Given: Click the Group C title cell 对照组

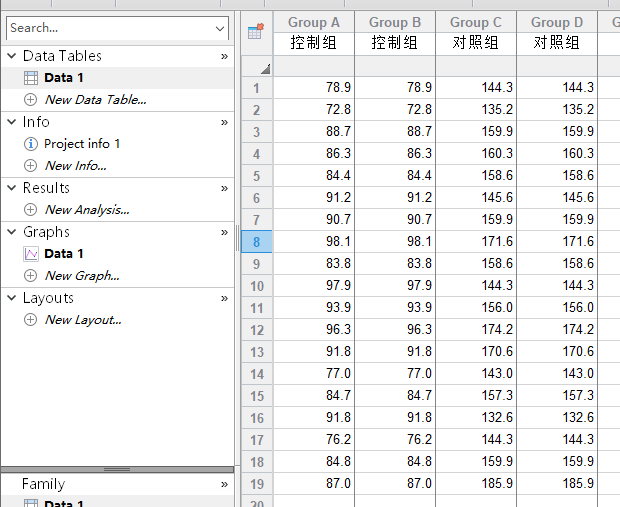Looking at the screenshot, I should click(476, 43).
